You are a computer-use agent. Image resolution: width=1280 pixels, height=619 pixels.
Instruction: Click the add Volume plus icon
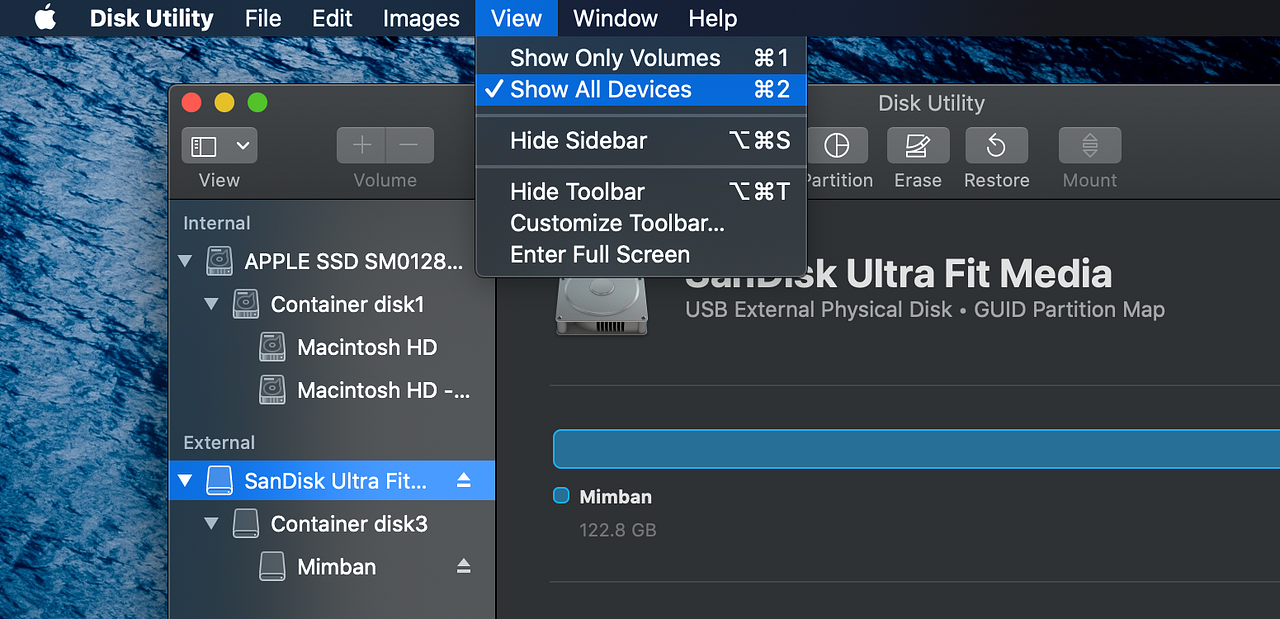point(361,144)
